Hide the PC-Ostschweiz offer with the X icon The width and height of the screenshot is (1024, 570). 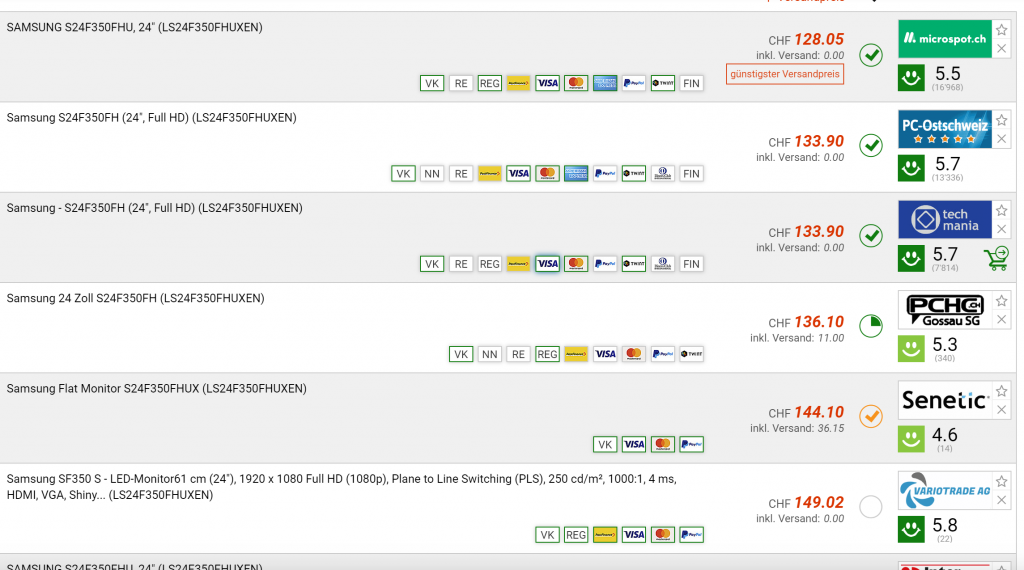click(x=1002, y=138)
